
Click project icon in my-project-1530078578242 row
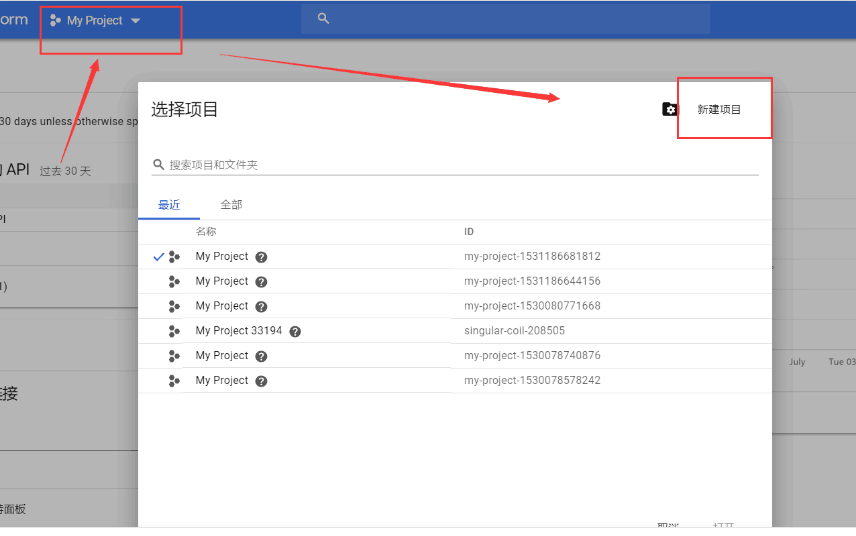(174, 381)
